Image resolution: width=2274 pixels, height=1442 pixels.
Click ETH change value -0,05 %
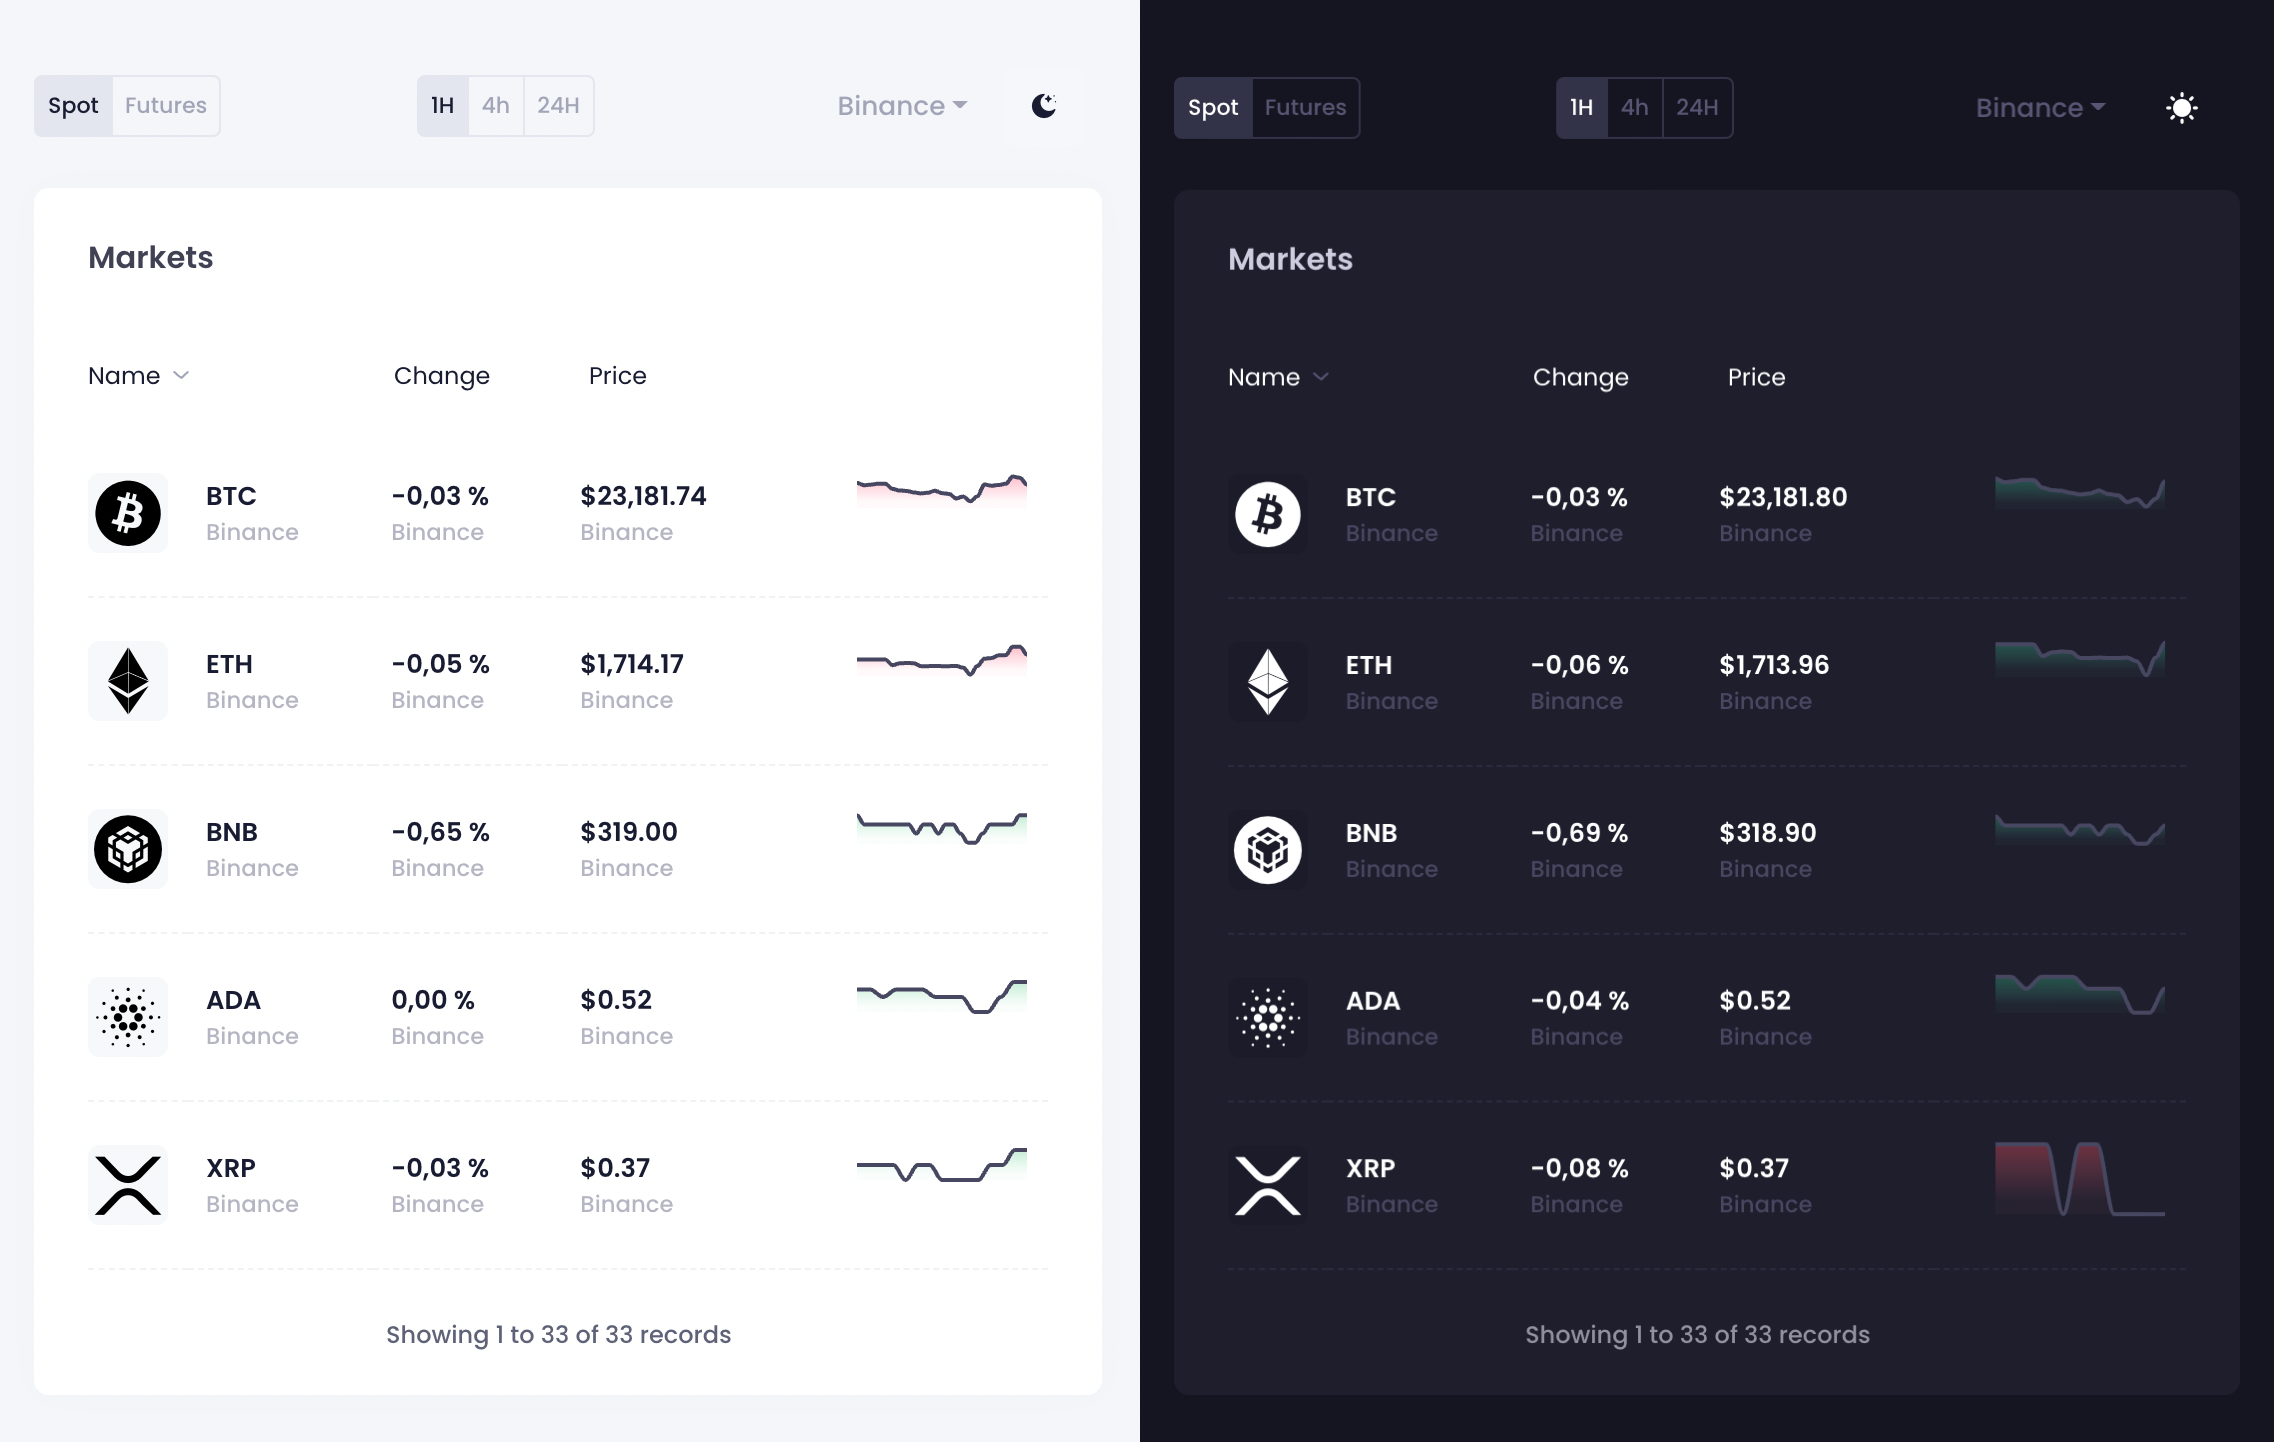click(x=440, y=664)
